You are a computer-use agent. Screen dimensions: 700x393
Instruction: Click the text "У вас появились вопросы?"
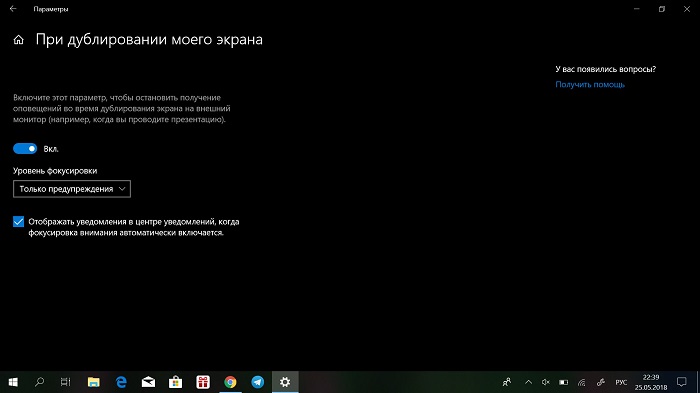pos(605,69)
